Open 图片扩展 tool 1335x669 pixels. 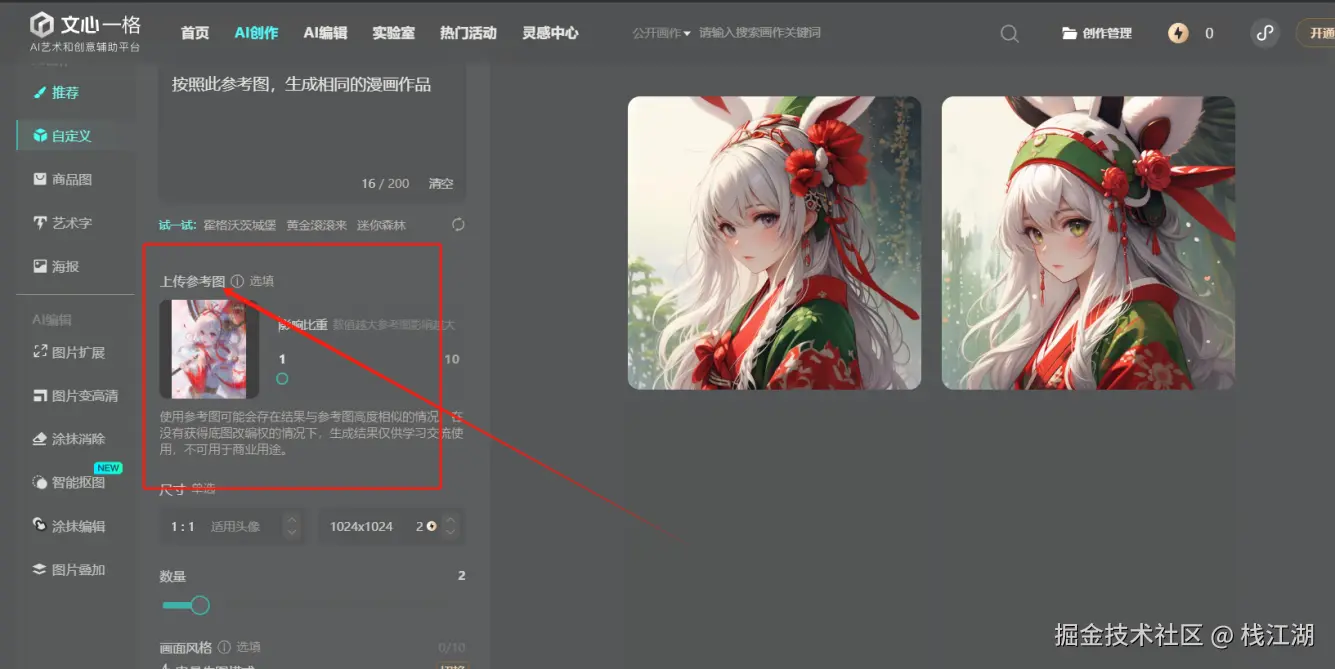[x=69, y=352]
